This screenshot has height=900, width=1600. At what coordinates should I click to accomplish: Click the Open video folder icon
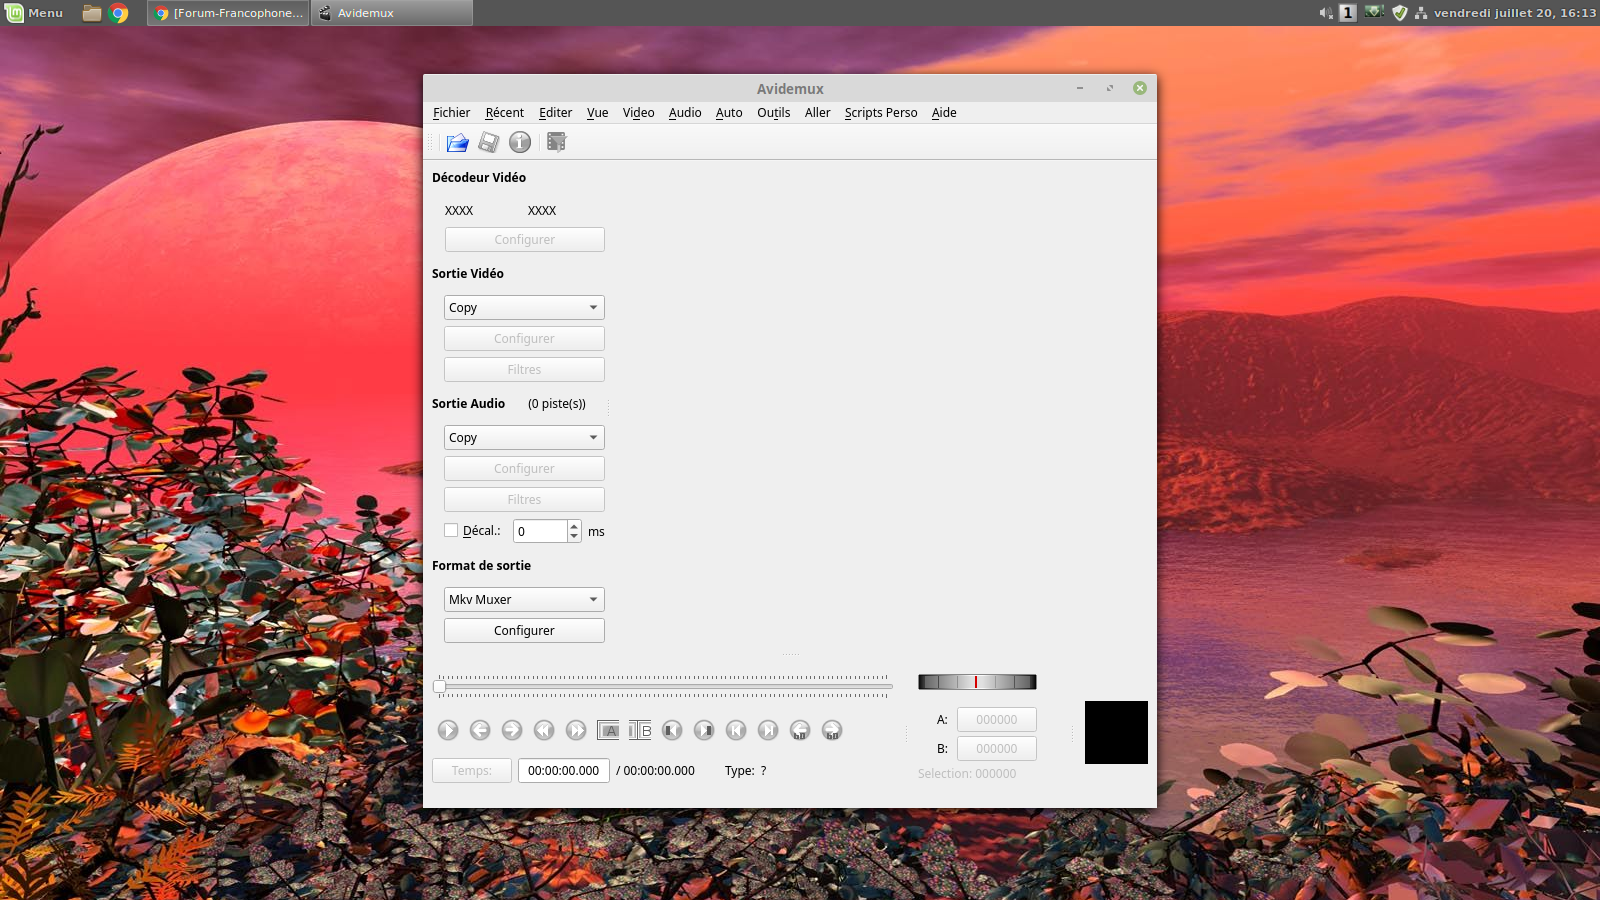(457, 142)
